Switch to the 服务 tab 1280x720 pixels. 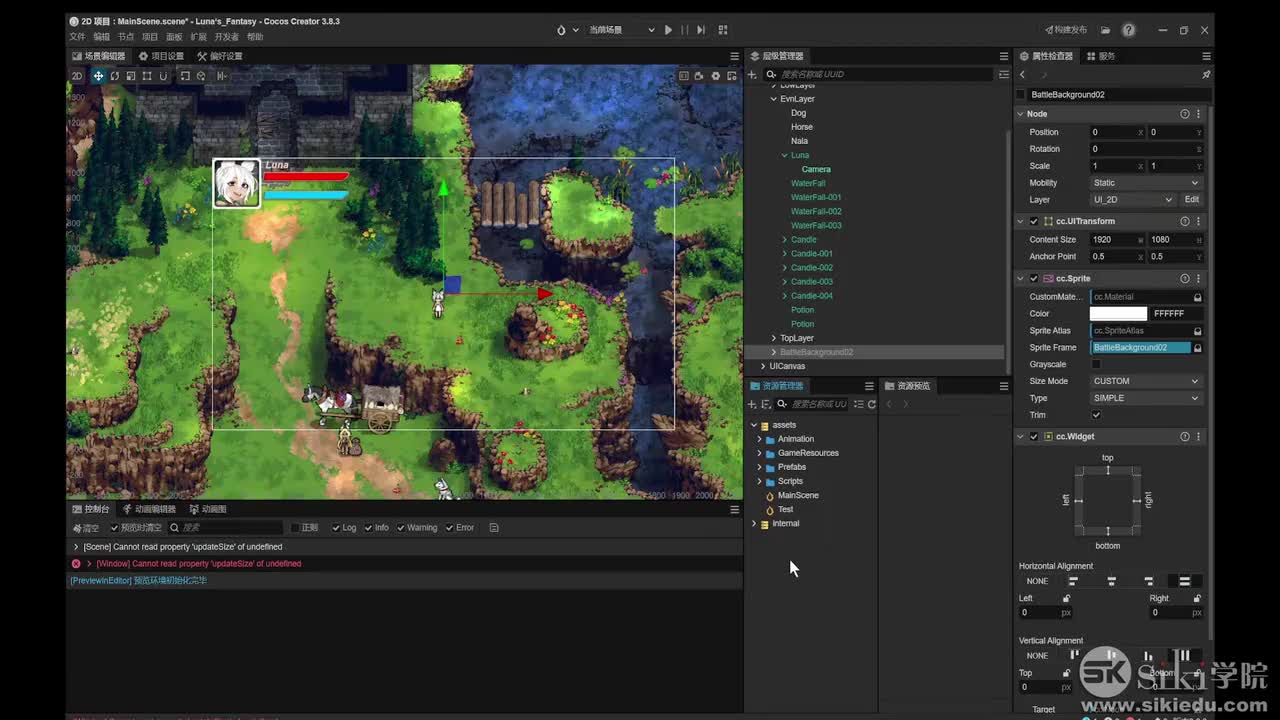1101,56
